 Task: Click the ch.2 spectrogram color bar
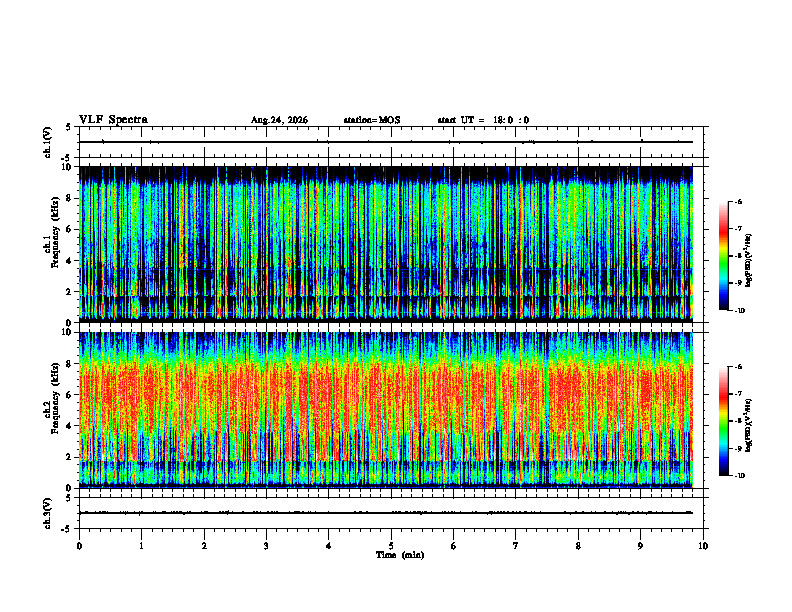click(723, 421)
